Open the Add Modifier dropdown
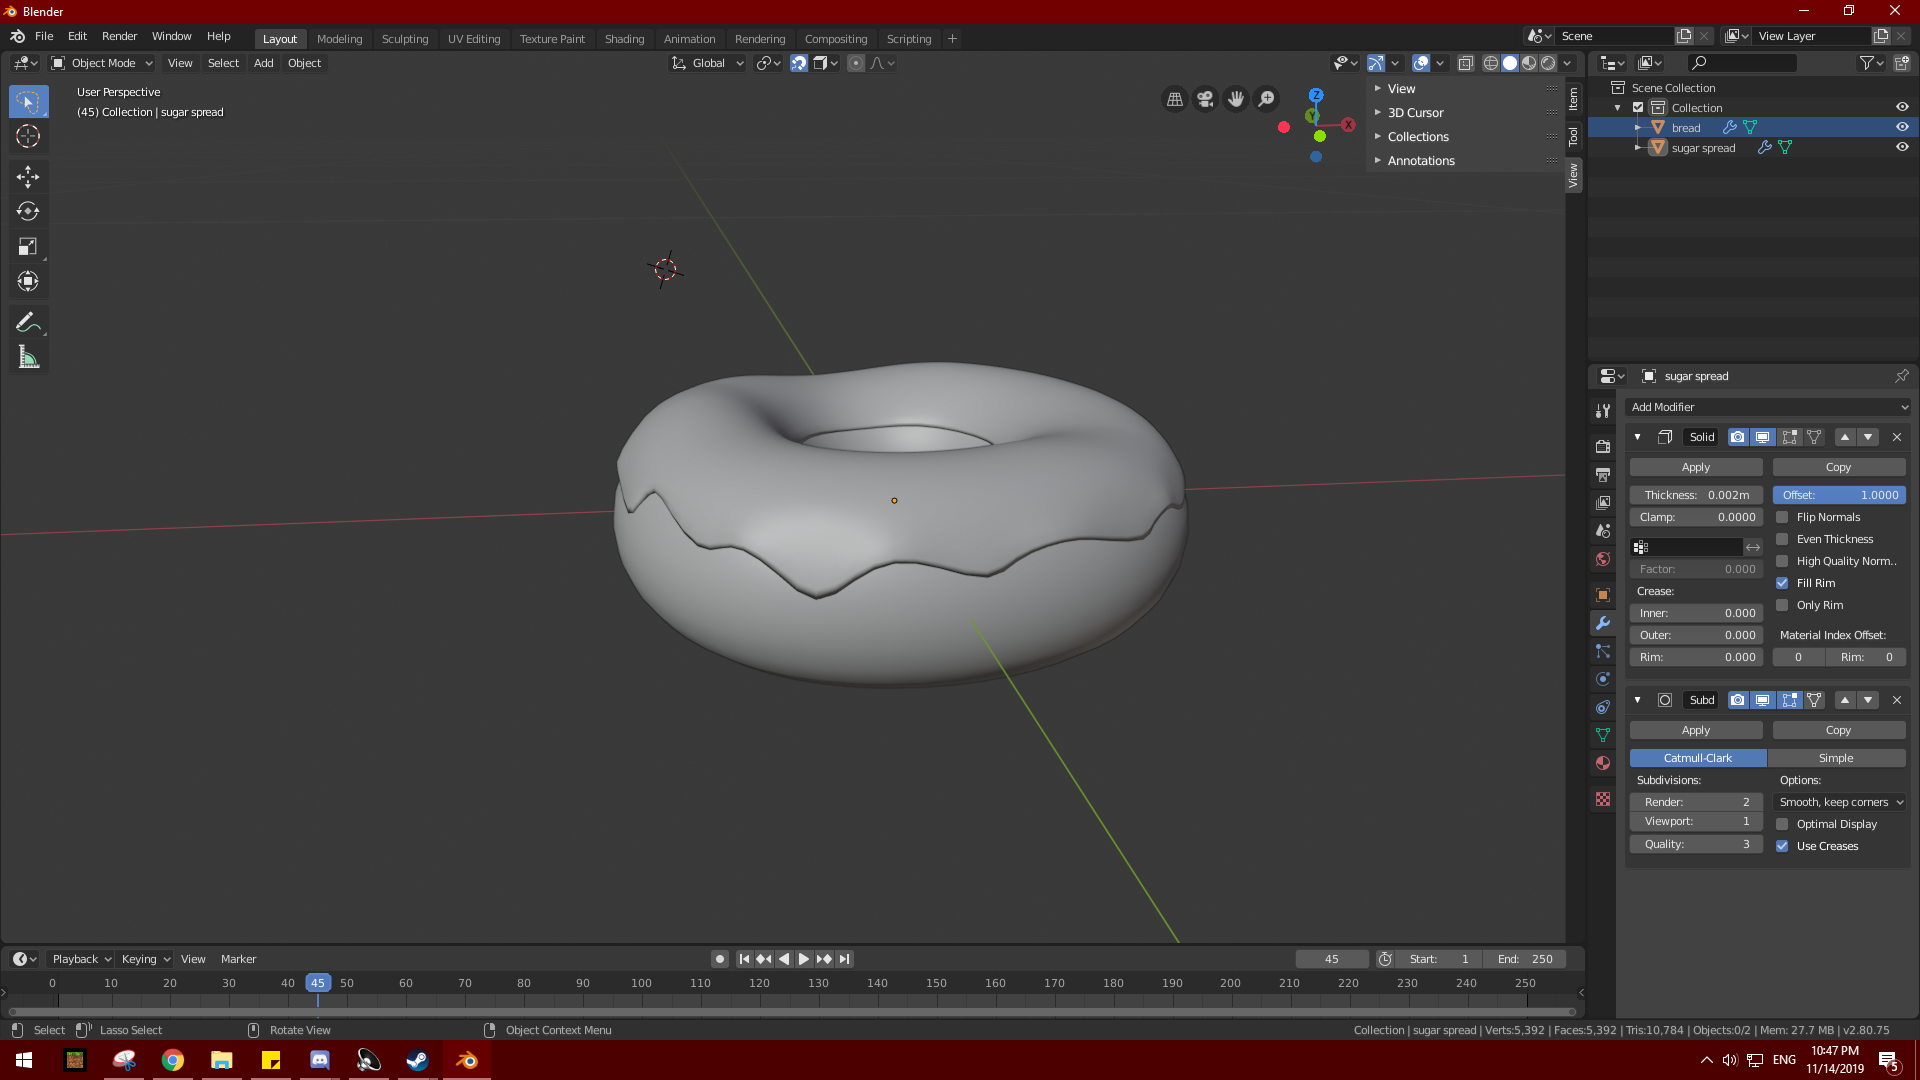 click(1767, 407)
